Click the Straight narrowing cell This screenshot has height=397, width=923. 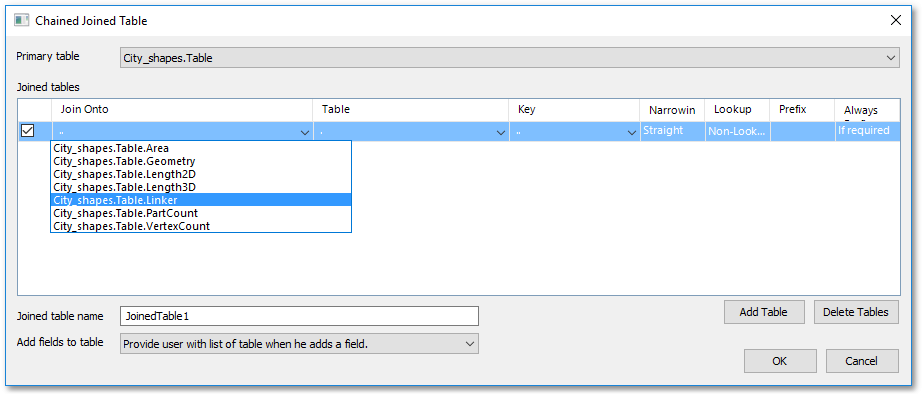coord(672,131)
